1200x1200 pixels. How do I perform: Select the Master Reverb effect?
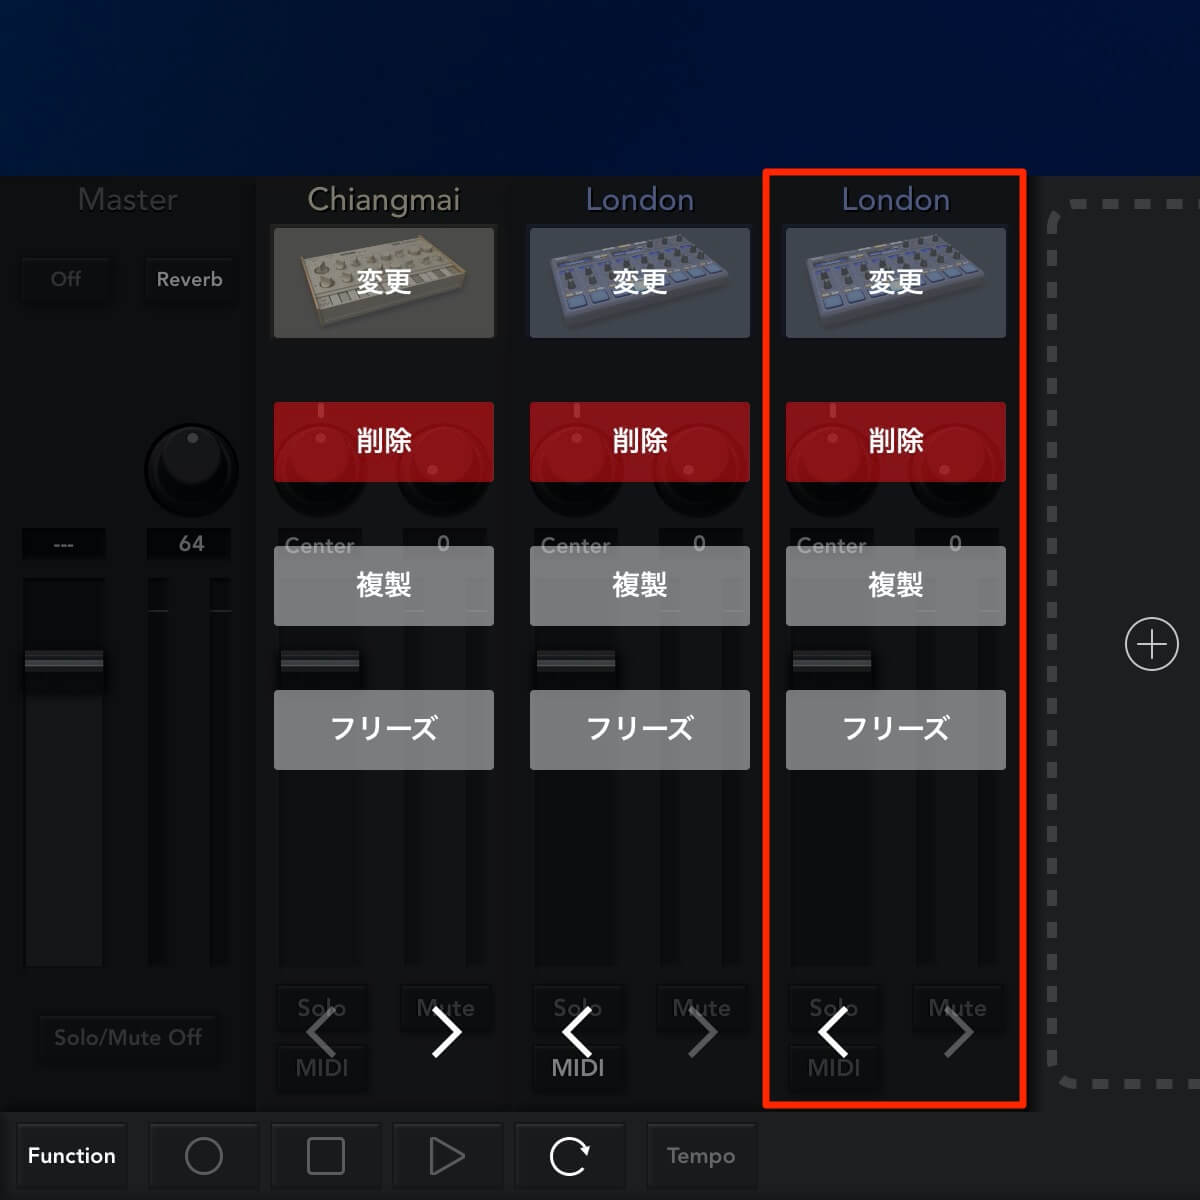189,279
